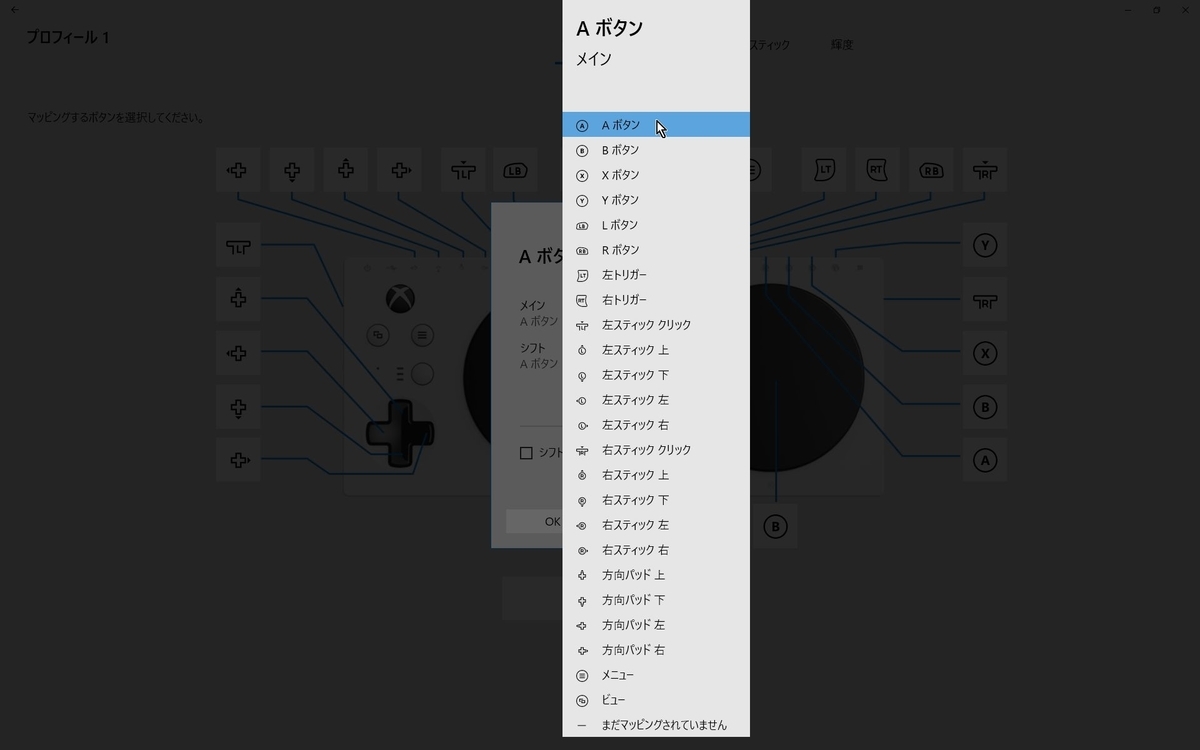Viewport: 1200px width, 750px height.
Task: Choose '方向パッド 上' mapping
Action: 656,575
